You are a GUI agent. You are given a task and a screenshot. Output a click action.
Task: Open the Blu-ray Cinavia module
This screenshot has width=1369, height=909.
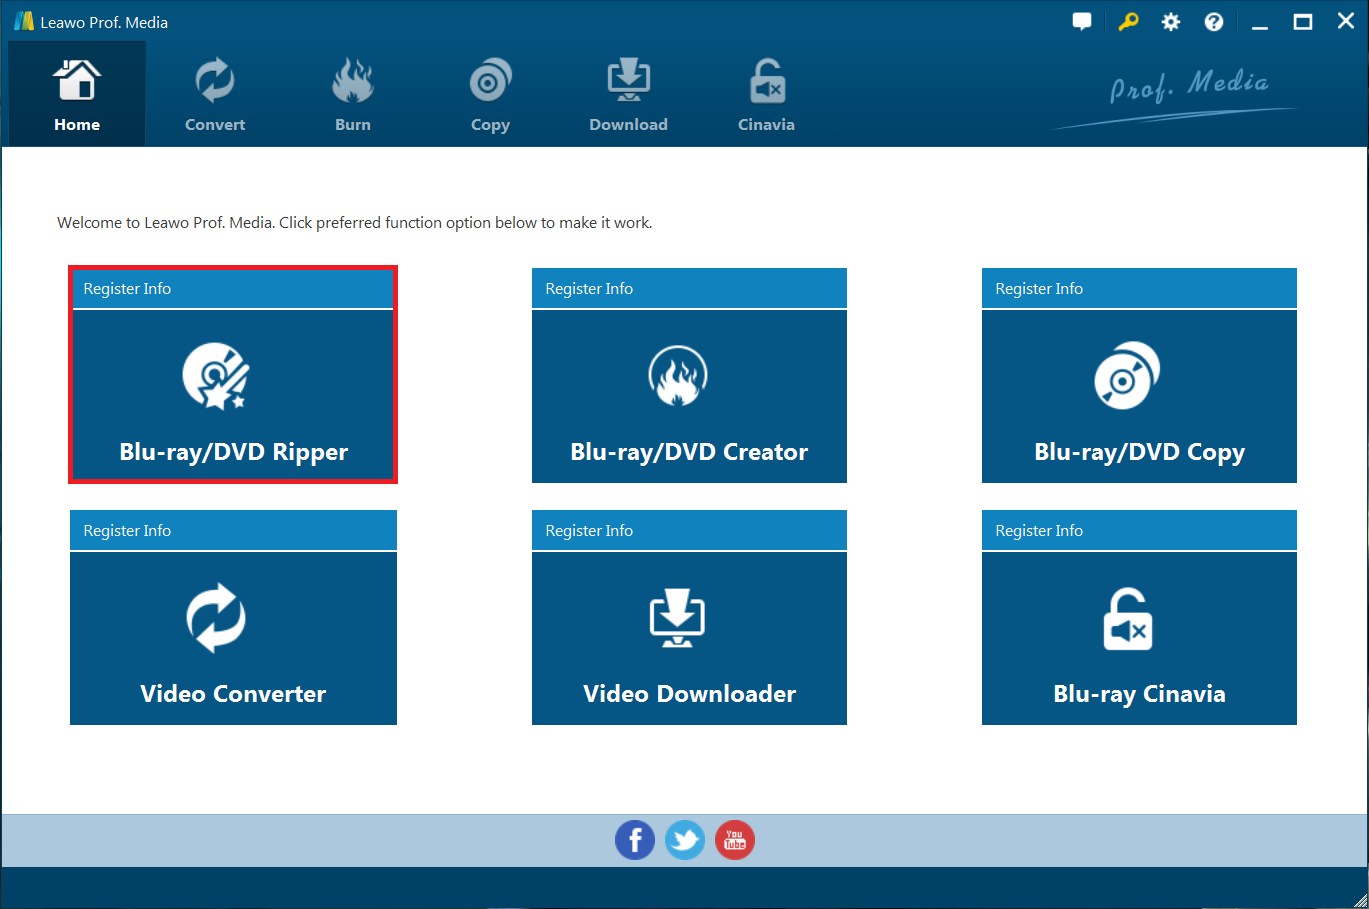pos(1138,637)
